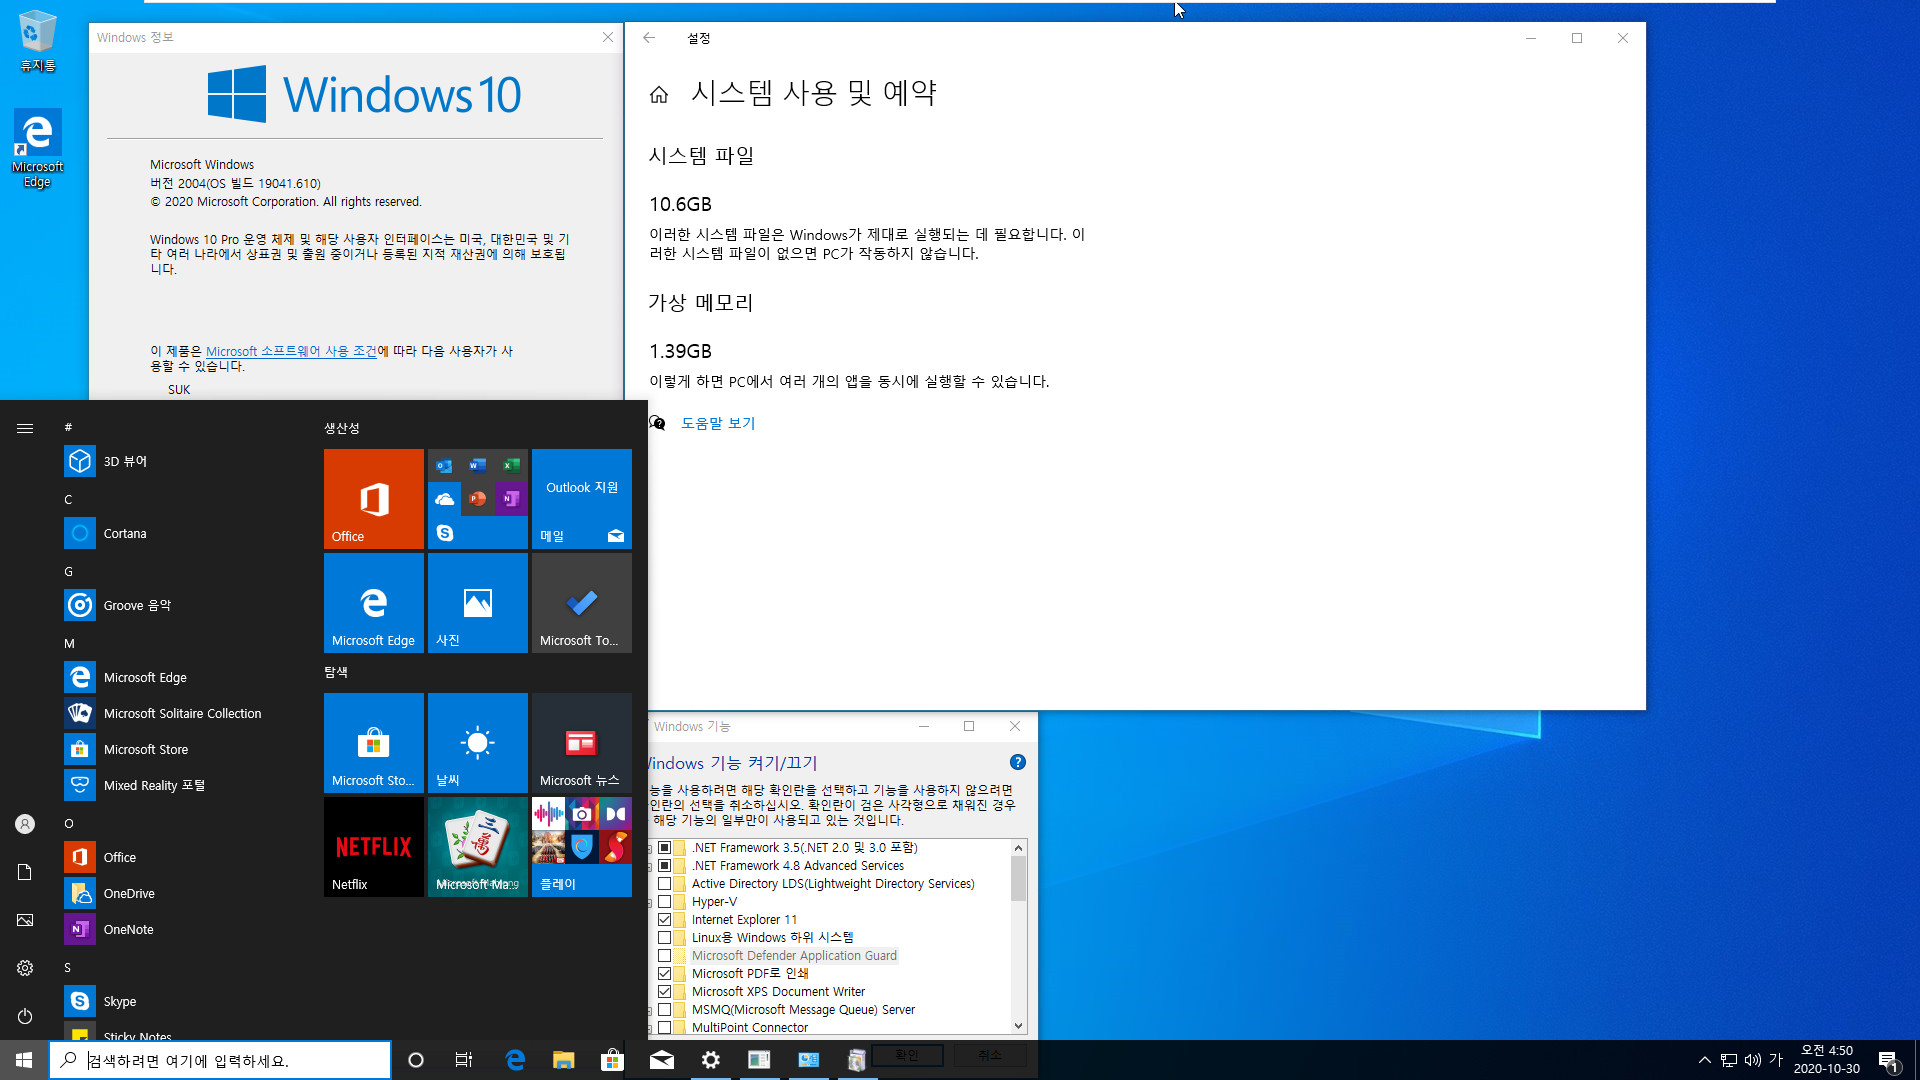Toggle Hyper-V feature checkbox

pos(666,901)
